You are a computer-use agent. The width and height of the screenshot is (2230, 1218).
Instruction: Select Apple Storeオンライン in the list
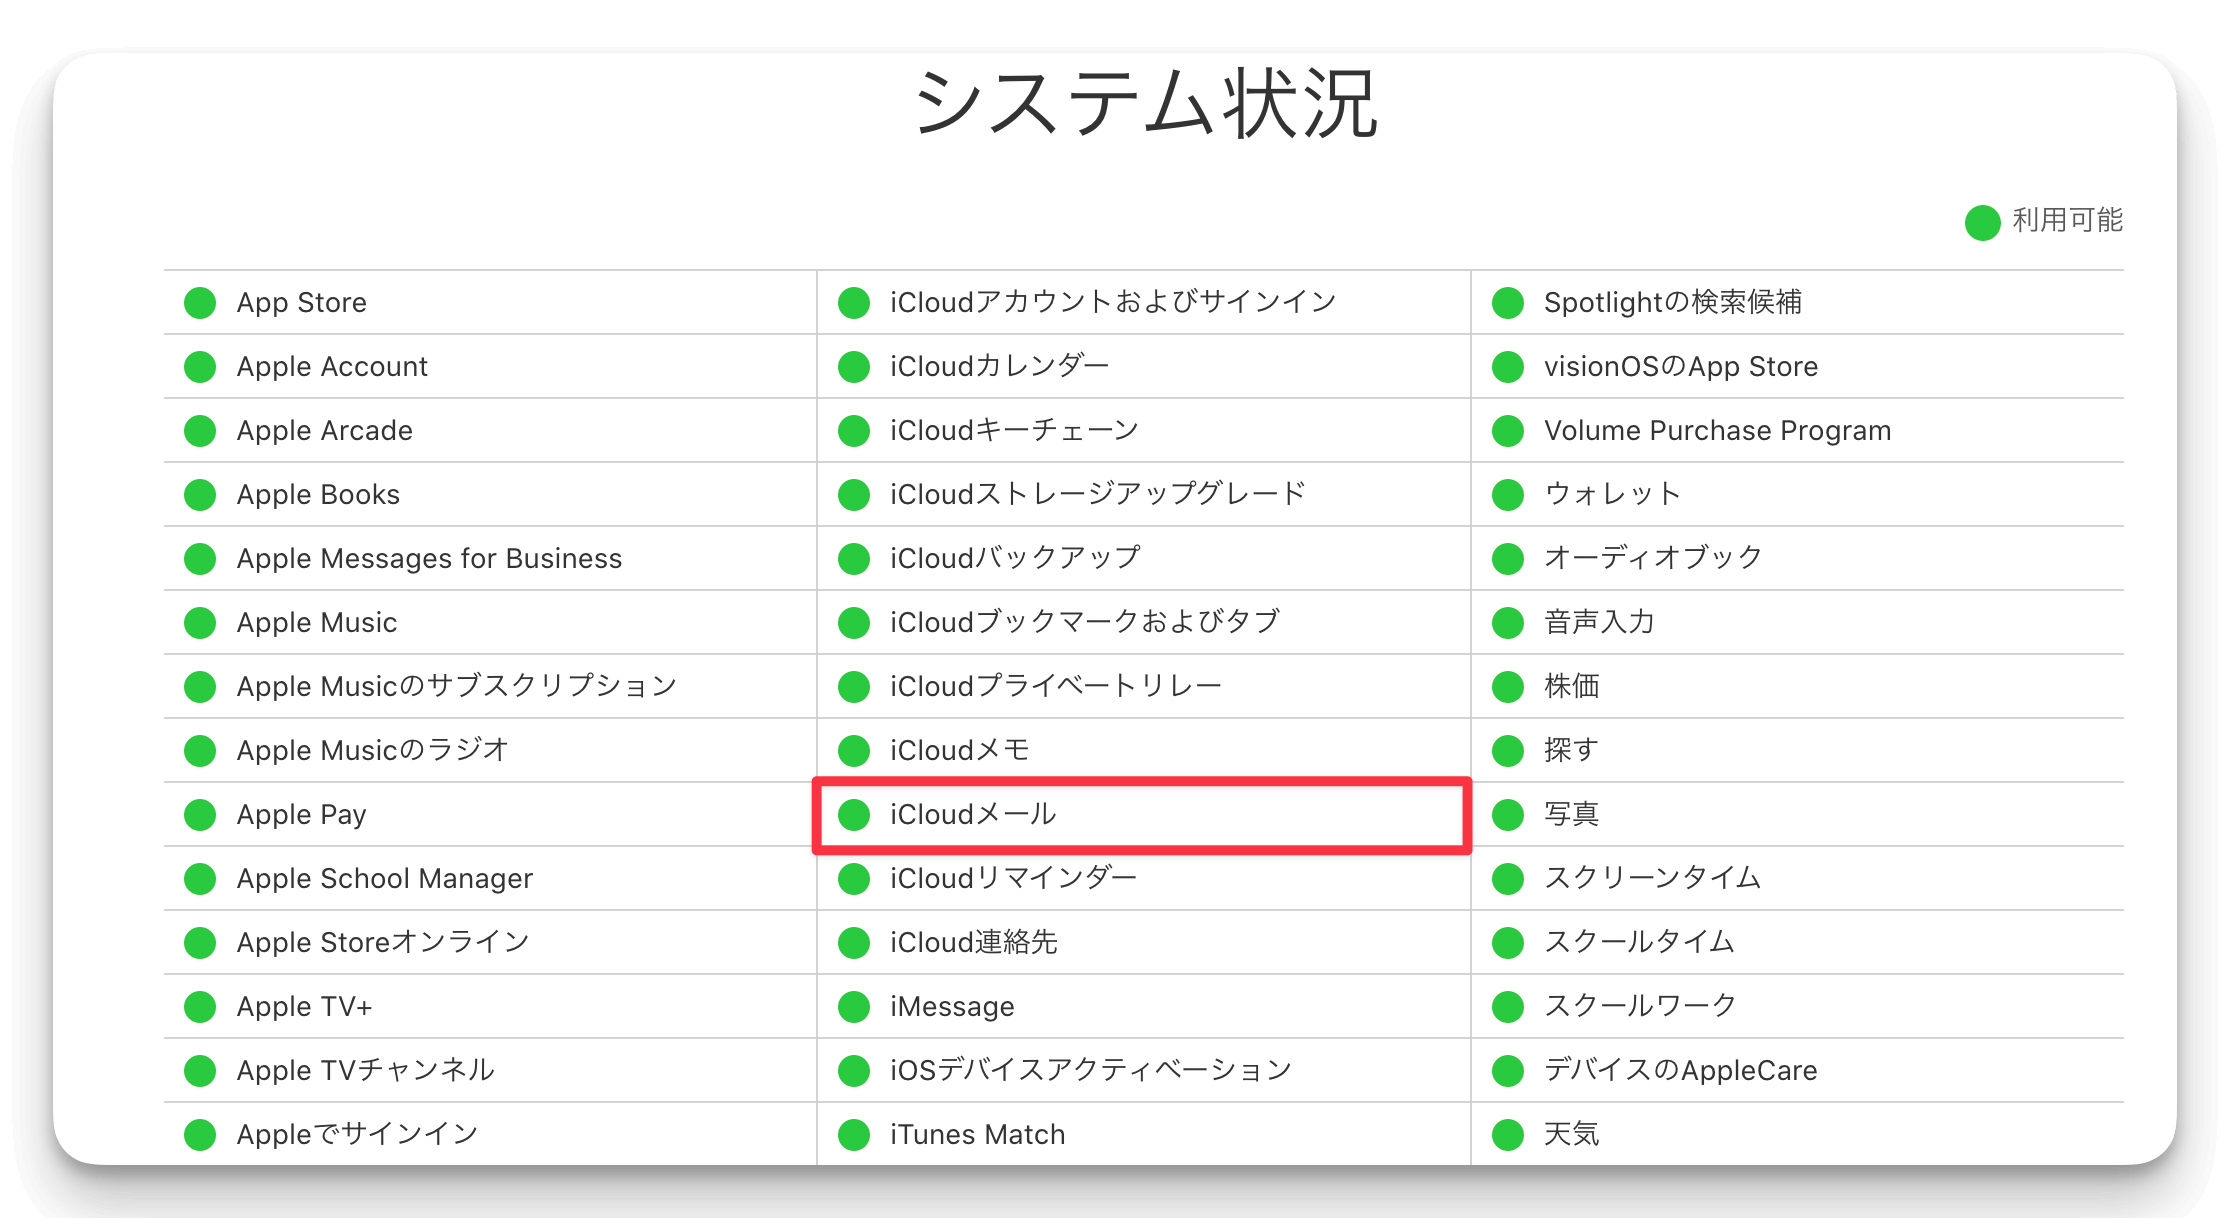point(383,942)
